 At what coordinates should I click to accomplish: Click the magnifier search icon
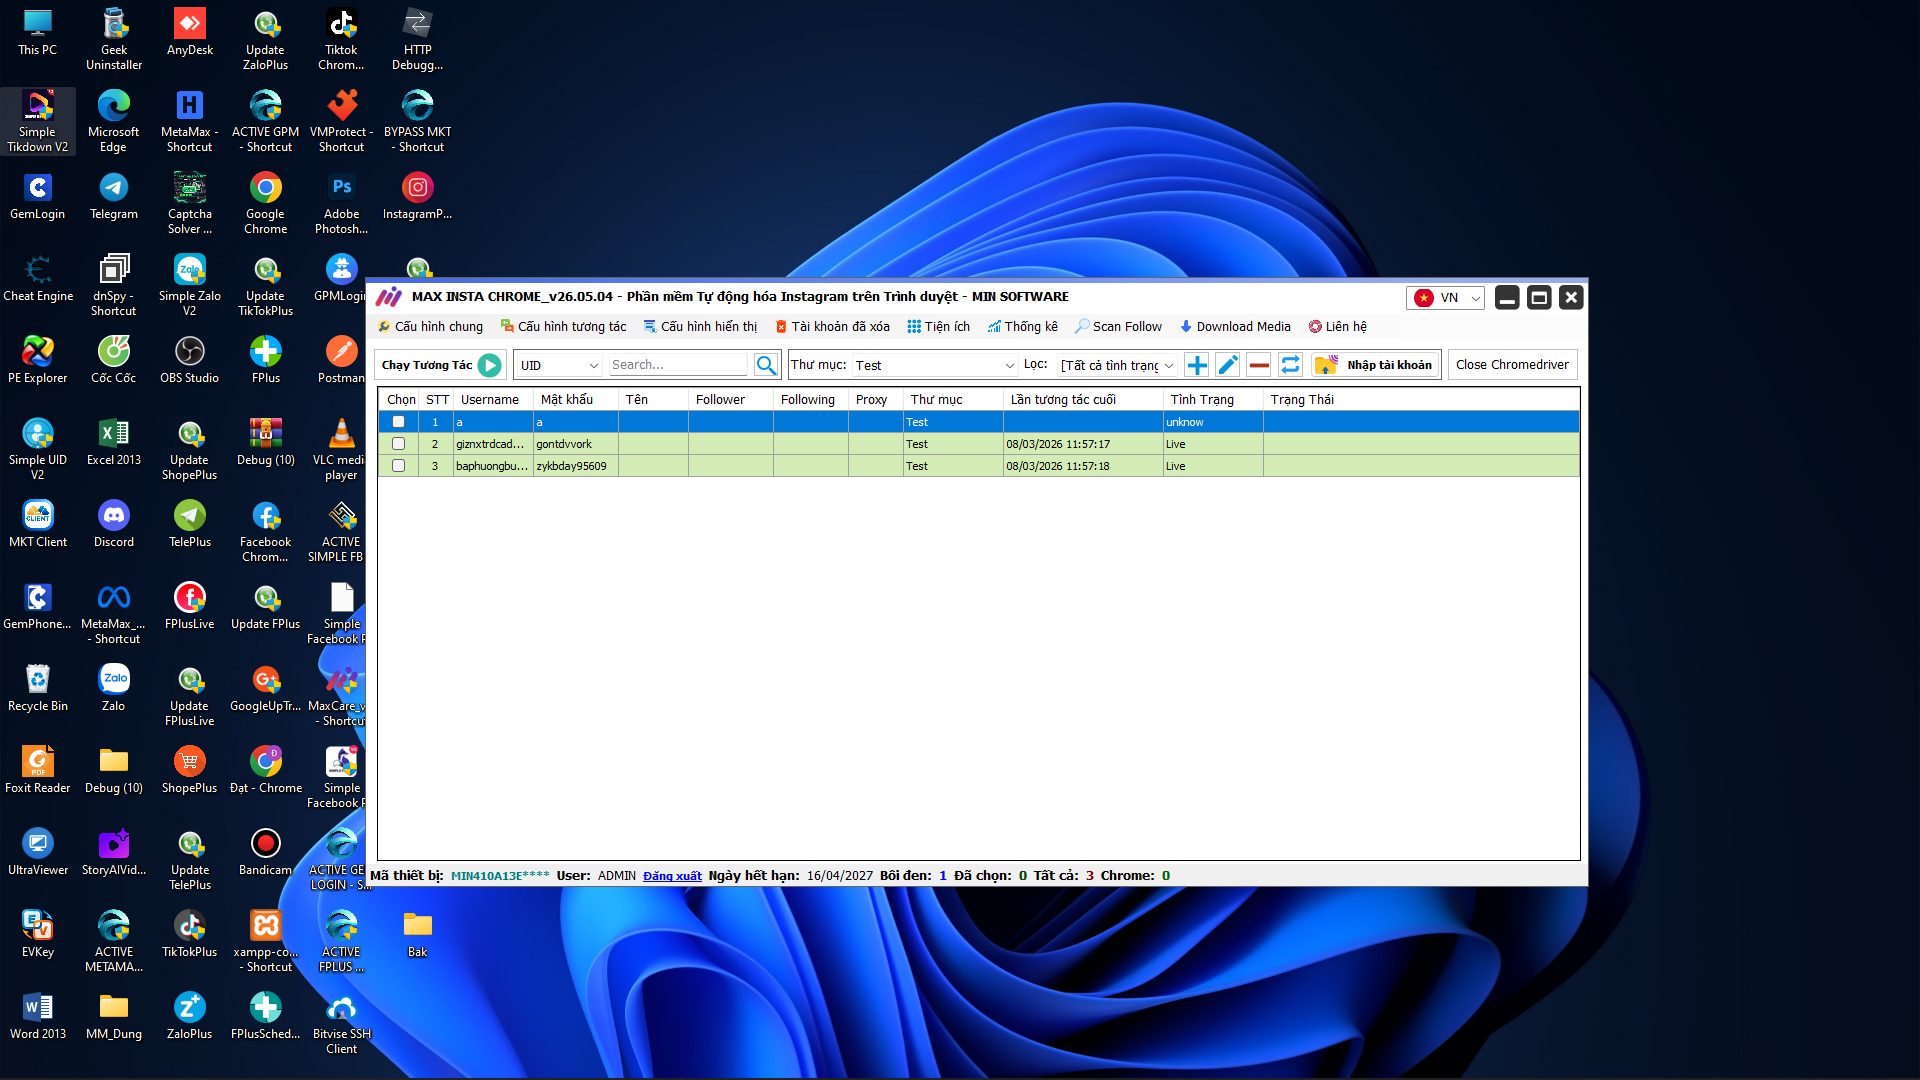point(766,365)
